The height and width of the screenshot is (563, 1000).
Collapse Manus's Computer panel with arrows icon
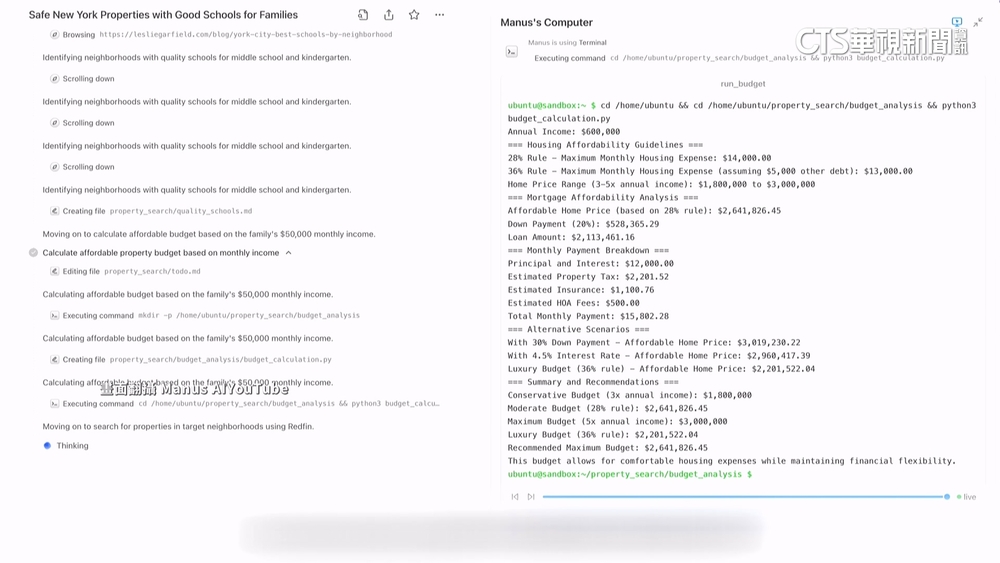978,22
